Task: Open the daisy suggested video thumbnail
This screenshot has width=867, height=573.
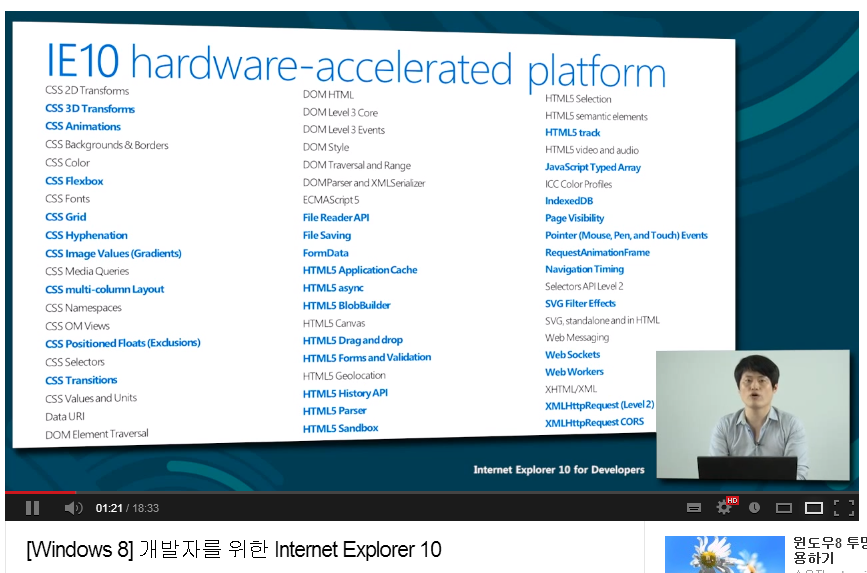Action: 725,554
